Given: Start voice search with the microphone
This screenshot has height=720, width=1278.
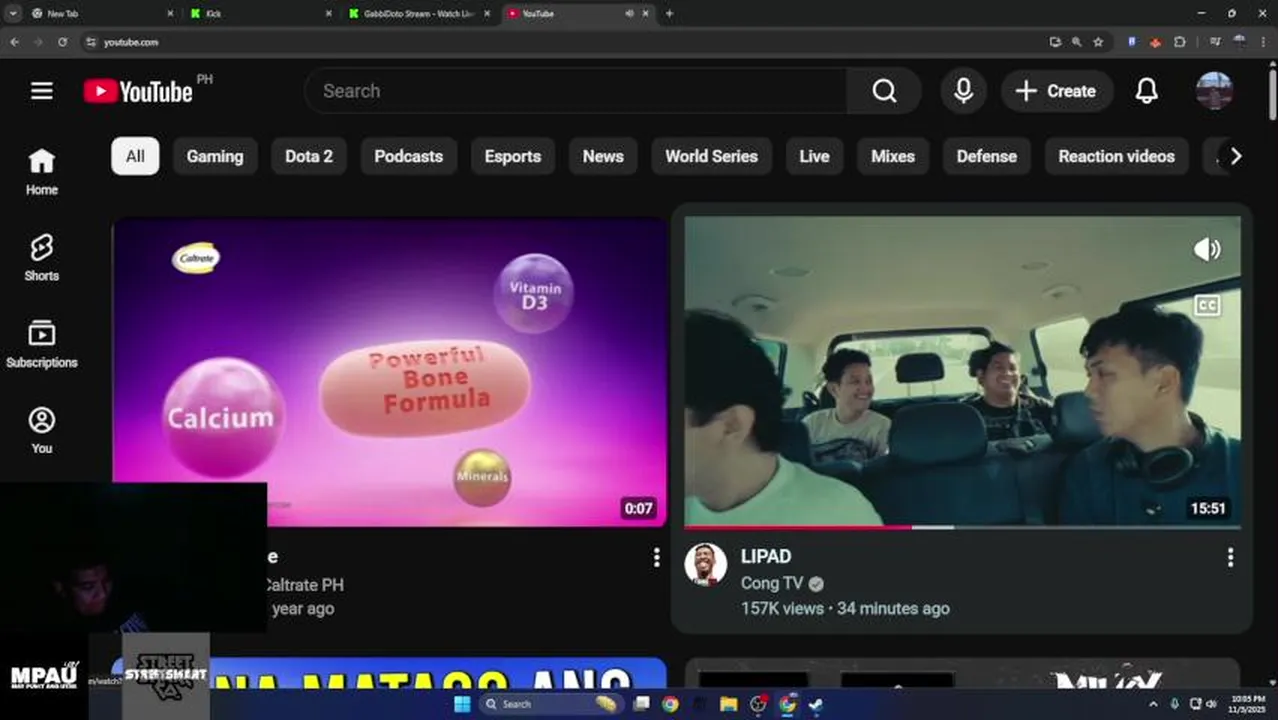Looking at the screenshot, I should coord(963,91).
